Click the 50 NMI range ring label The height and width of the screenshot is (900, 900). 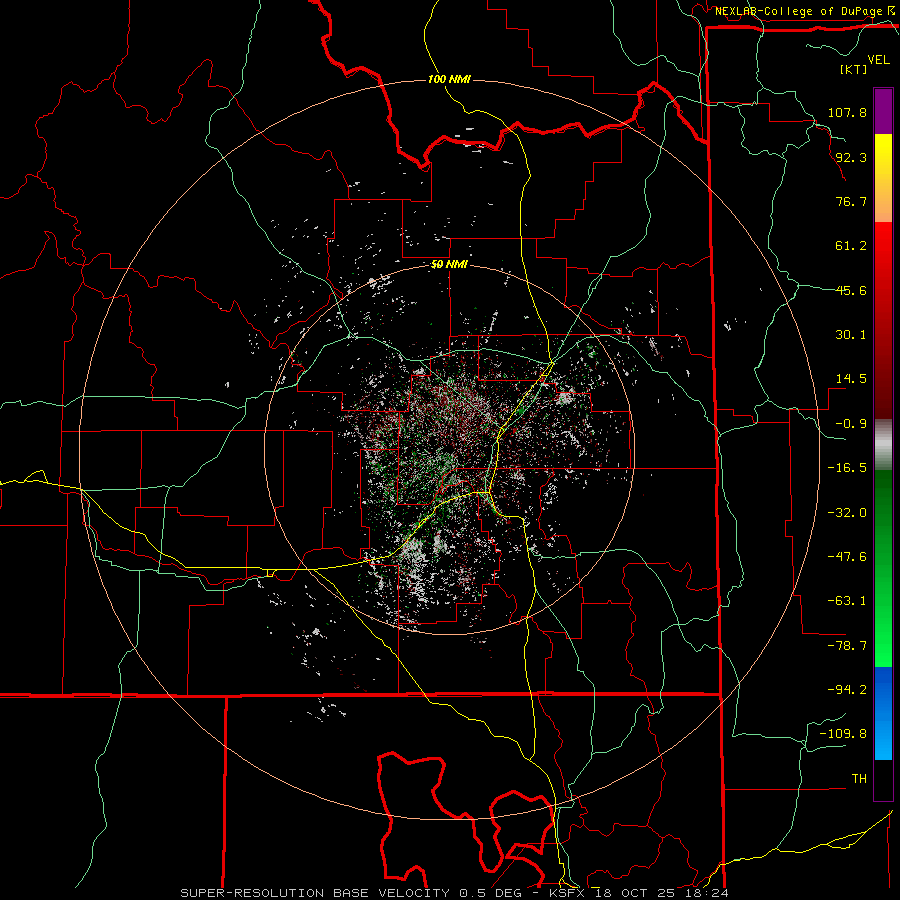(x=449, y=265)
